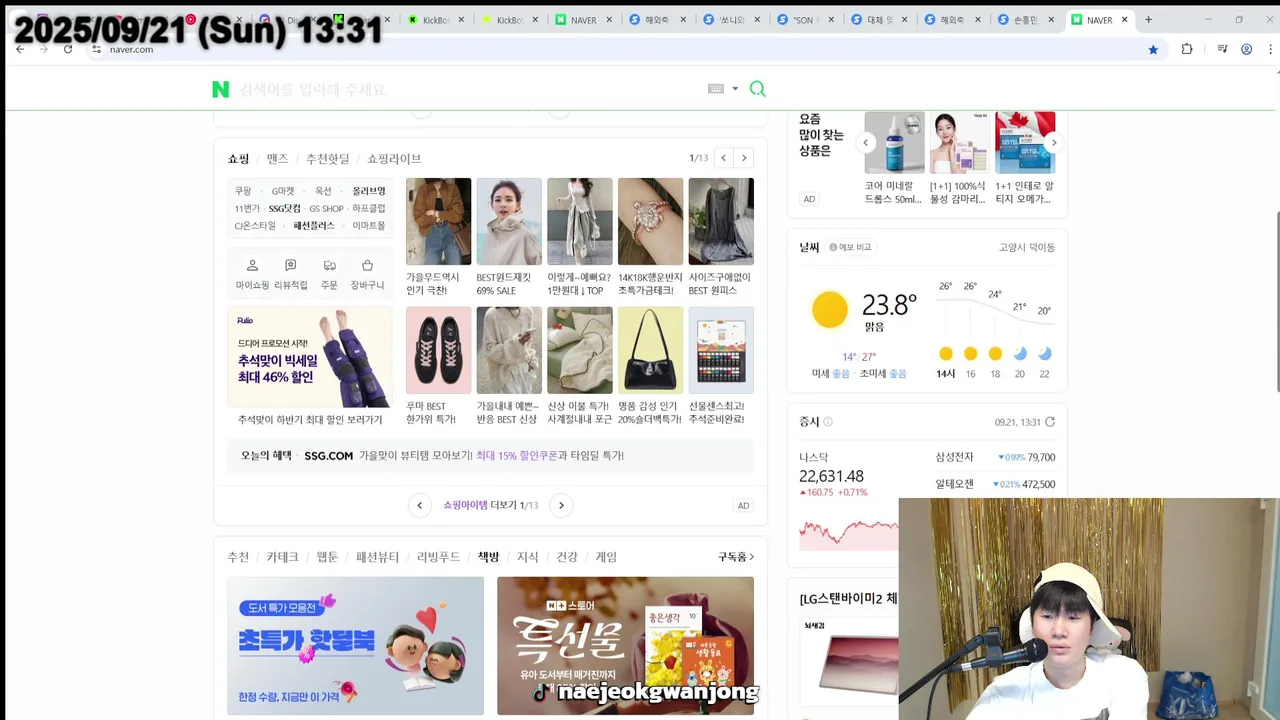Expand the dropdown arrow beside keyboard icon
The image size is (1280, 720).
[735, 89]
